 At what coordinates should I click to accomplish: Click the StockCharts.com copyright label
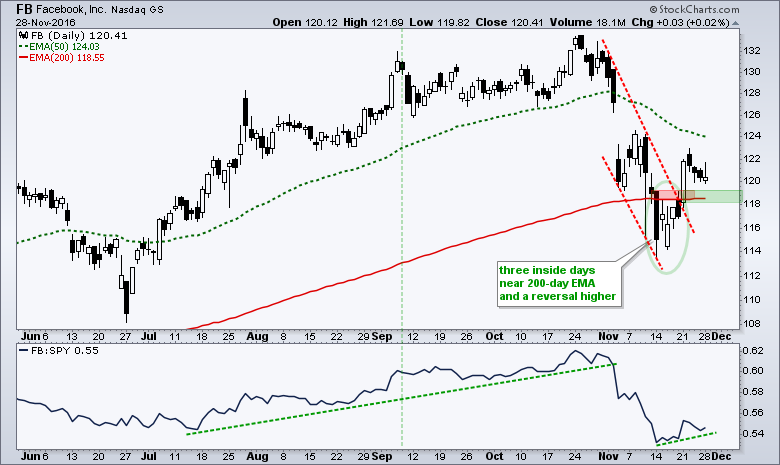pyautogui.click(x=694, y=9)
